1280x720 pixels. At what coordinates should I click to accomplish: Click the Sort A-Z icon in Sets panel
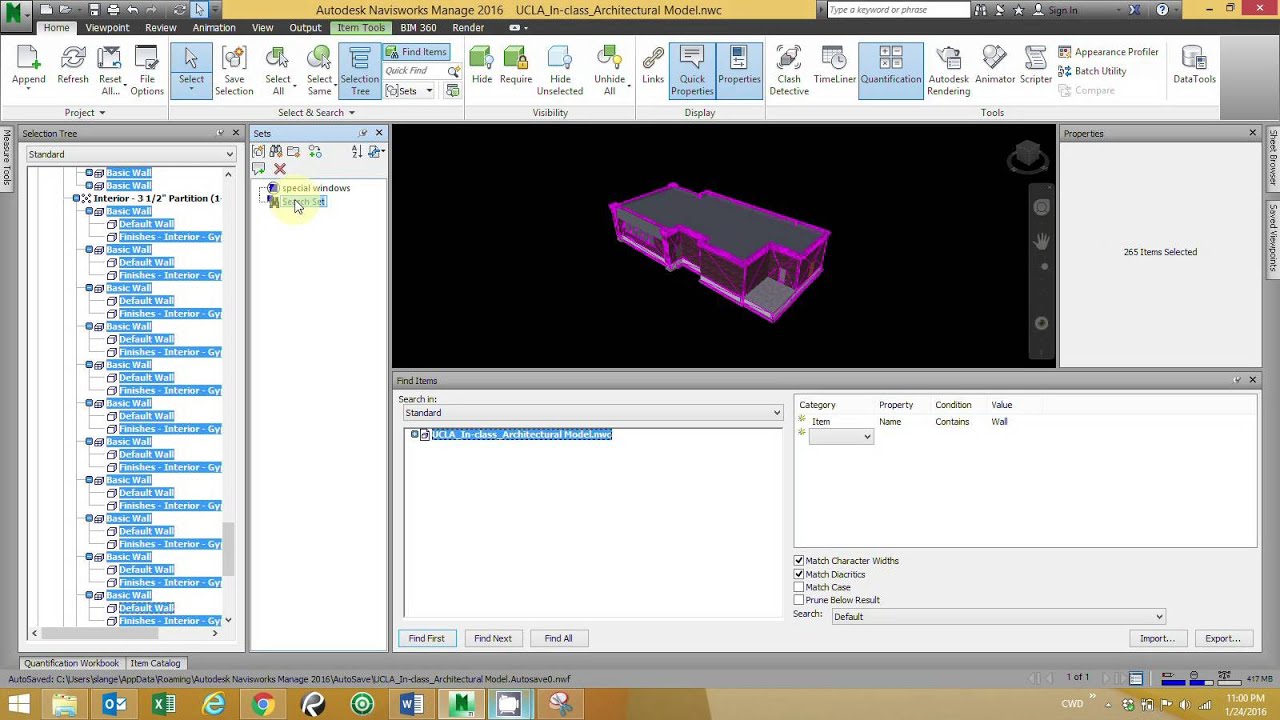coord(357,152)
